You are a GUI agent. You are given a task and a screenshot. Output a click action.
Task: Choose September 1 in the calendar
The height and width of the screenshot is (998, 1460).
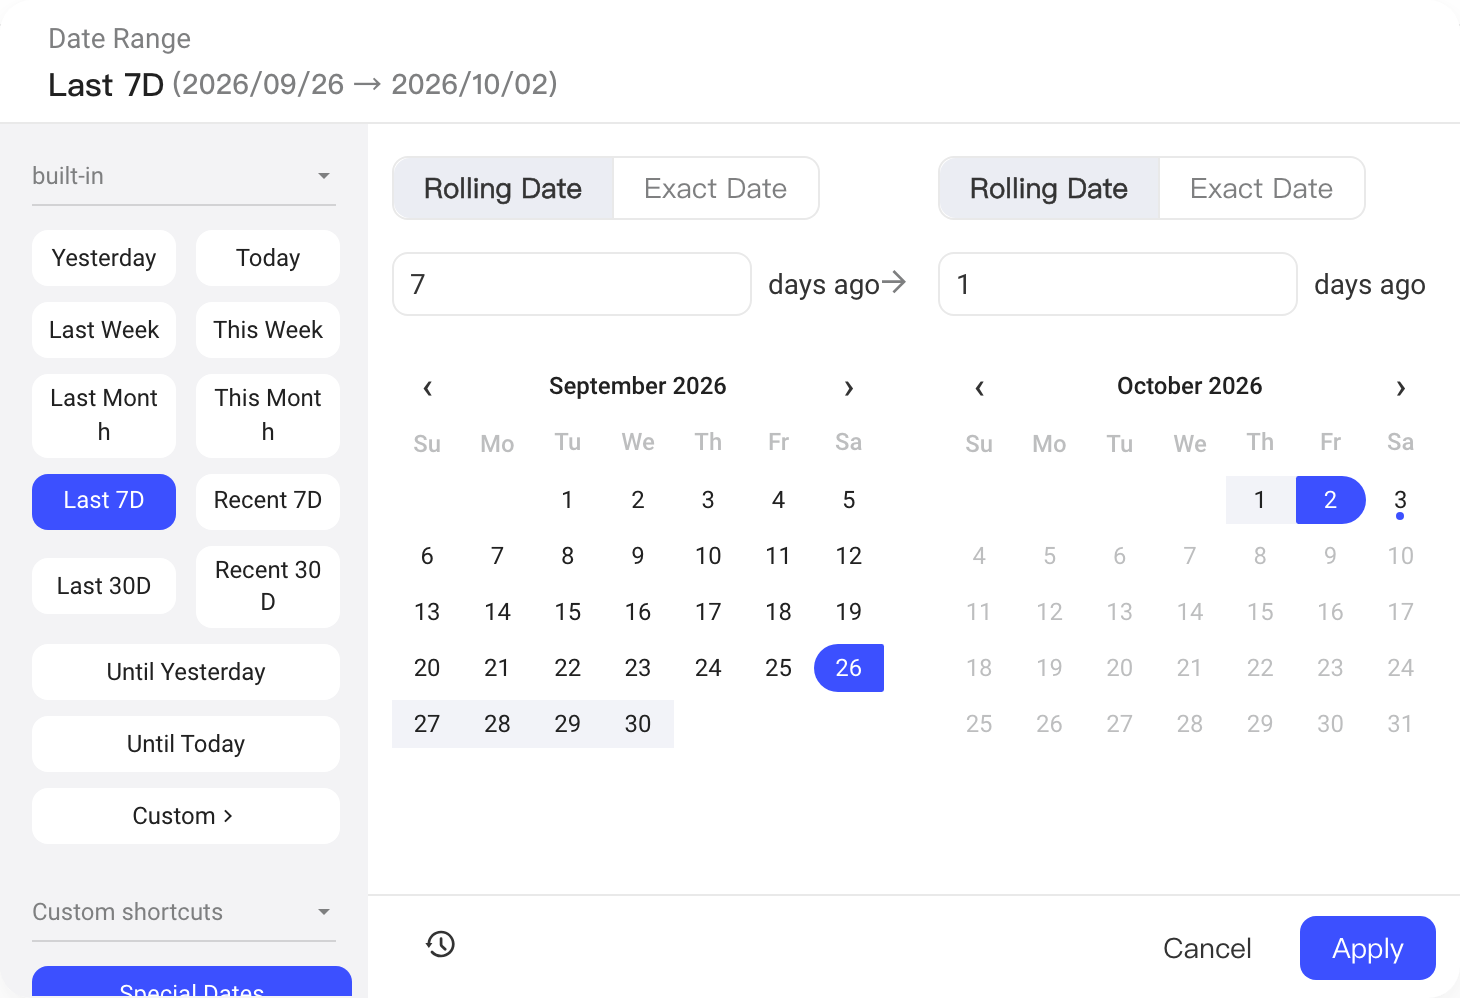click(568, 500)
